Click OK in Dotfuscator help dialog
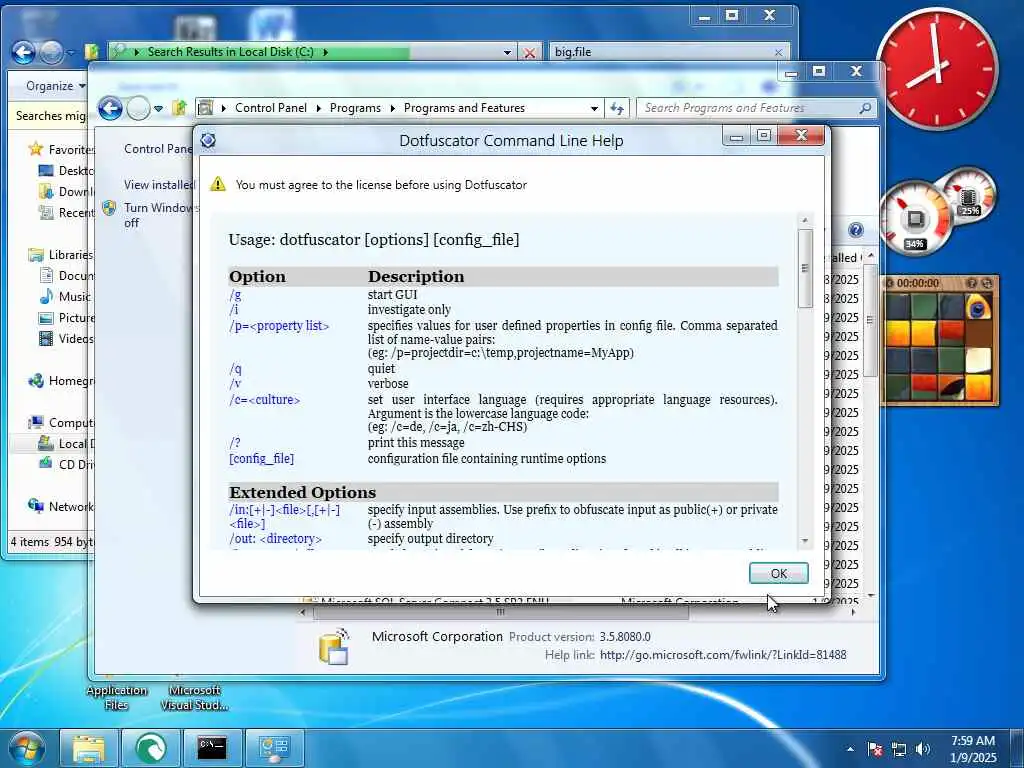 (778, 573)
